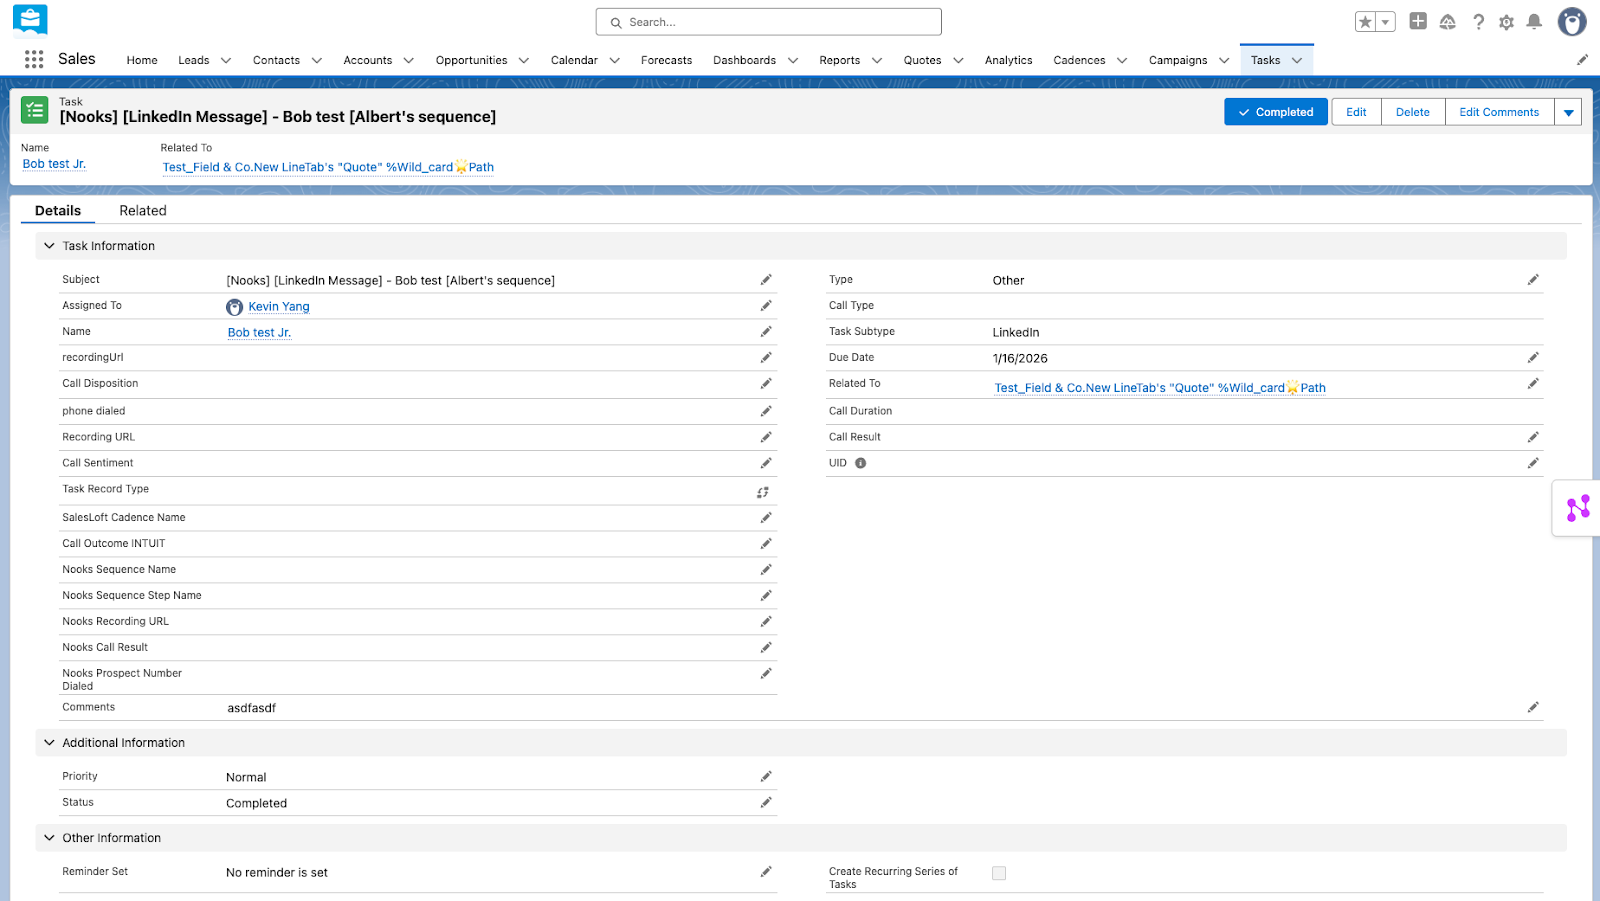The image size is (1600, 901).
Task: Open the Notifications bell icon
Action: tap(1534, 22)
